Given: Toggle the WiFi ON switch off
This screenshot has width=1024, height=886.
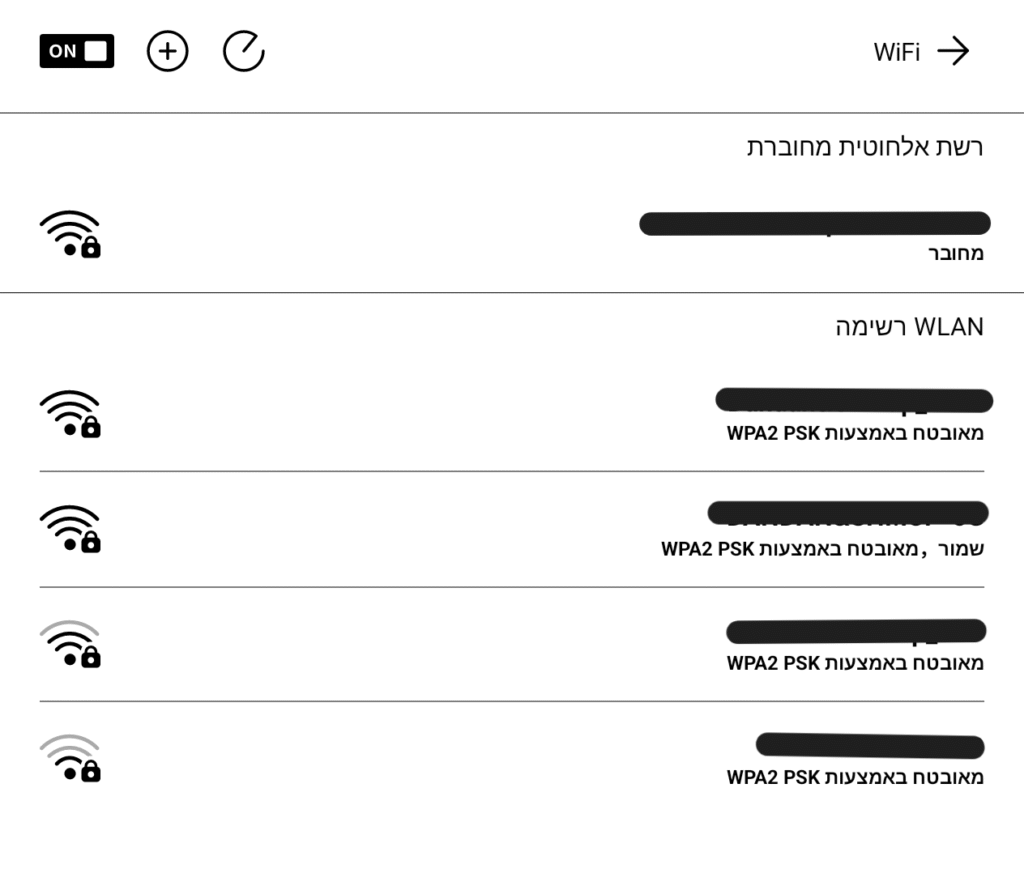Looking at the screenshot, I should 77,51.
